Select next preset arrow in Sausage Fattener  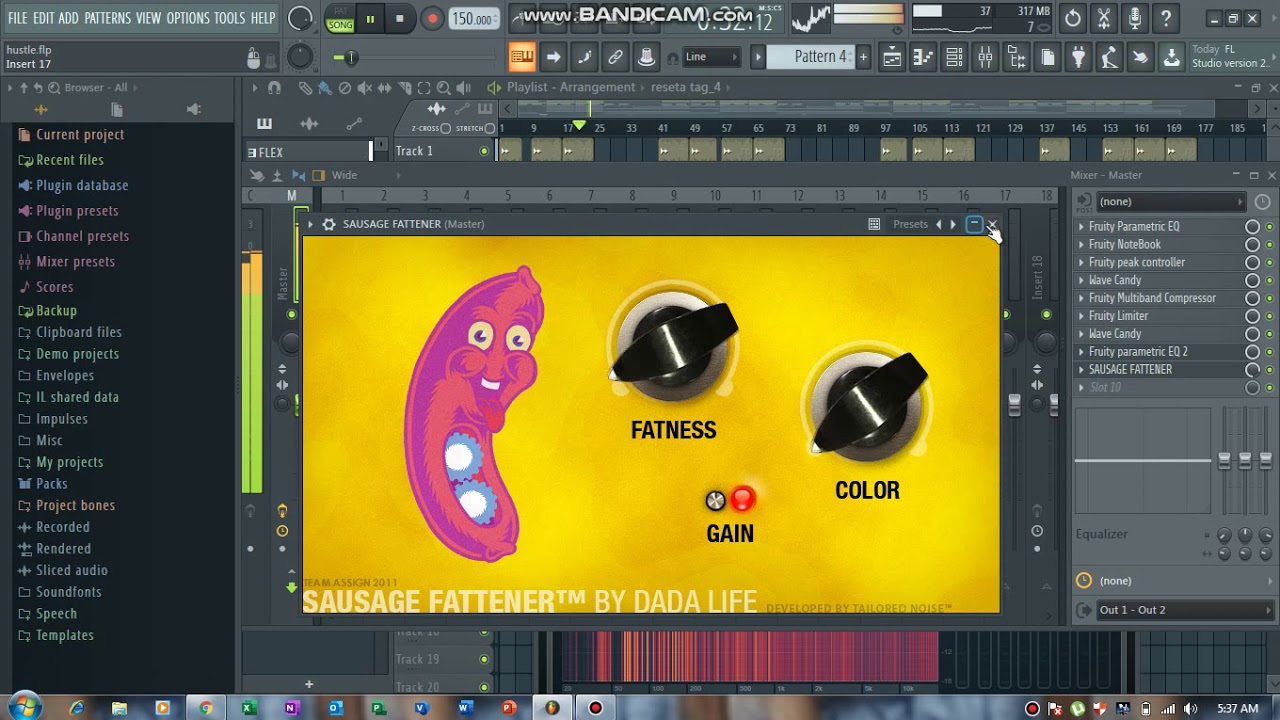pos(953,224)
